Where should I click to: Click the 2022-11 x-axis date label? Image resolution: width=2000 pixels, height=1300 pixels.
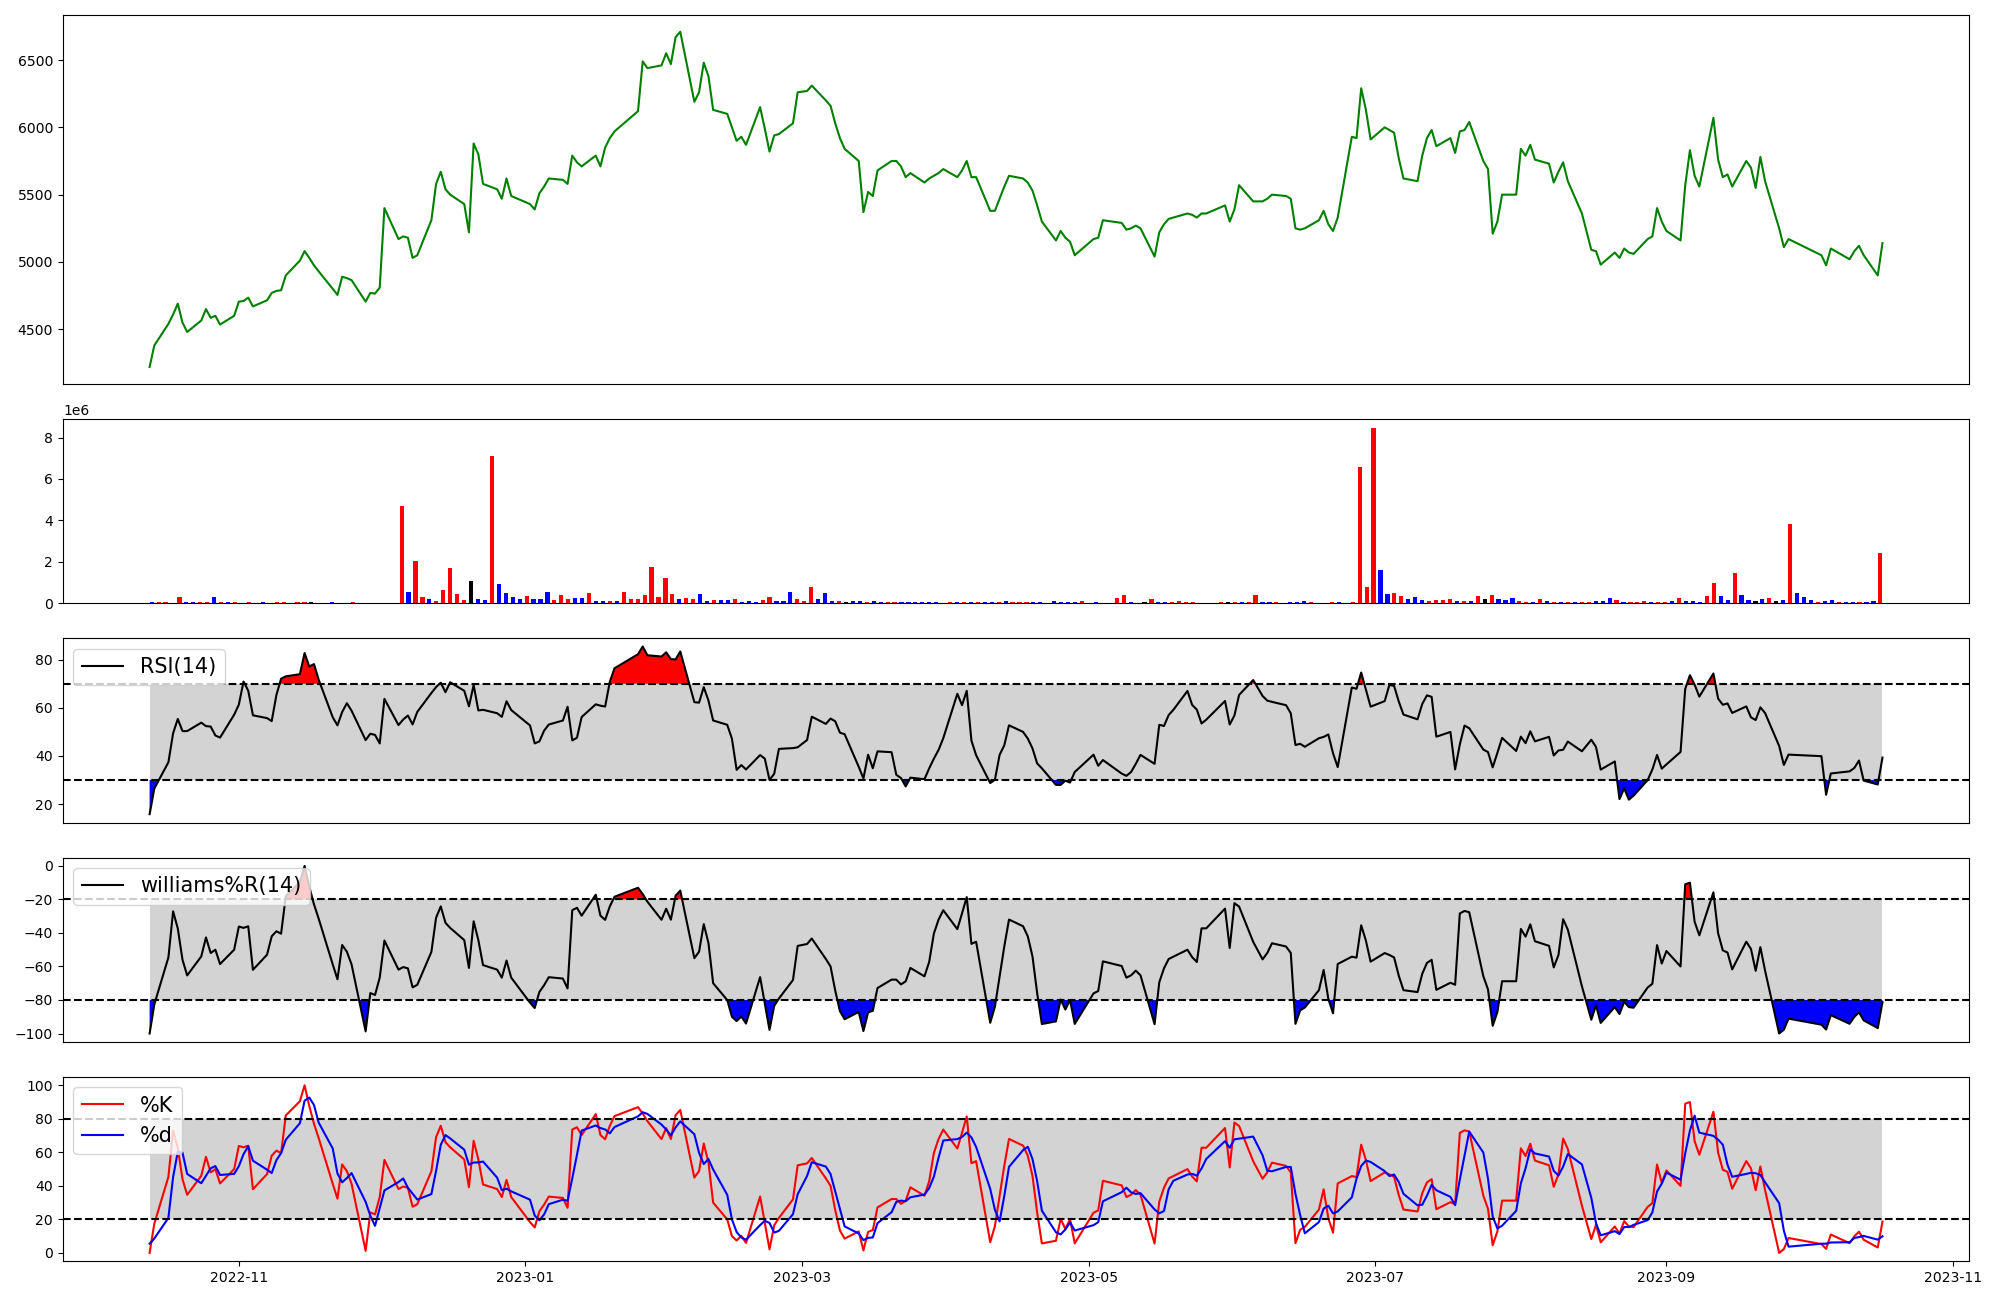[240, 1277]
